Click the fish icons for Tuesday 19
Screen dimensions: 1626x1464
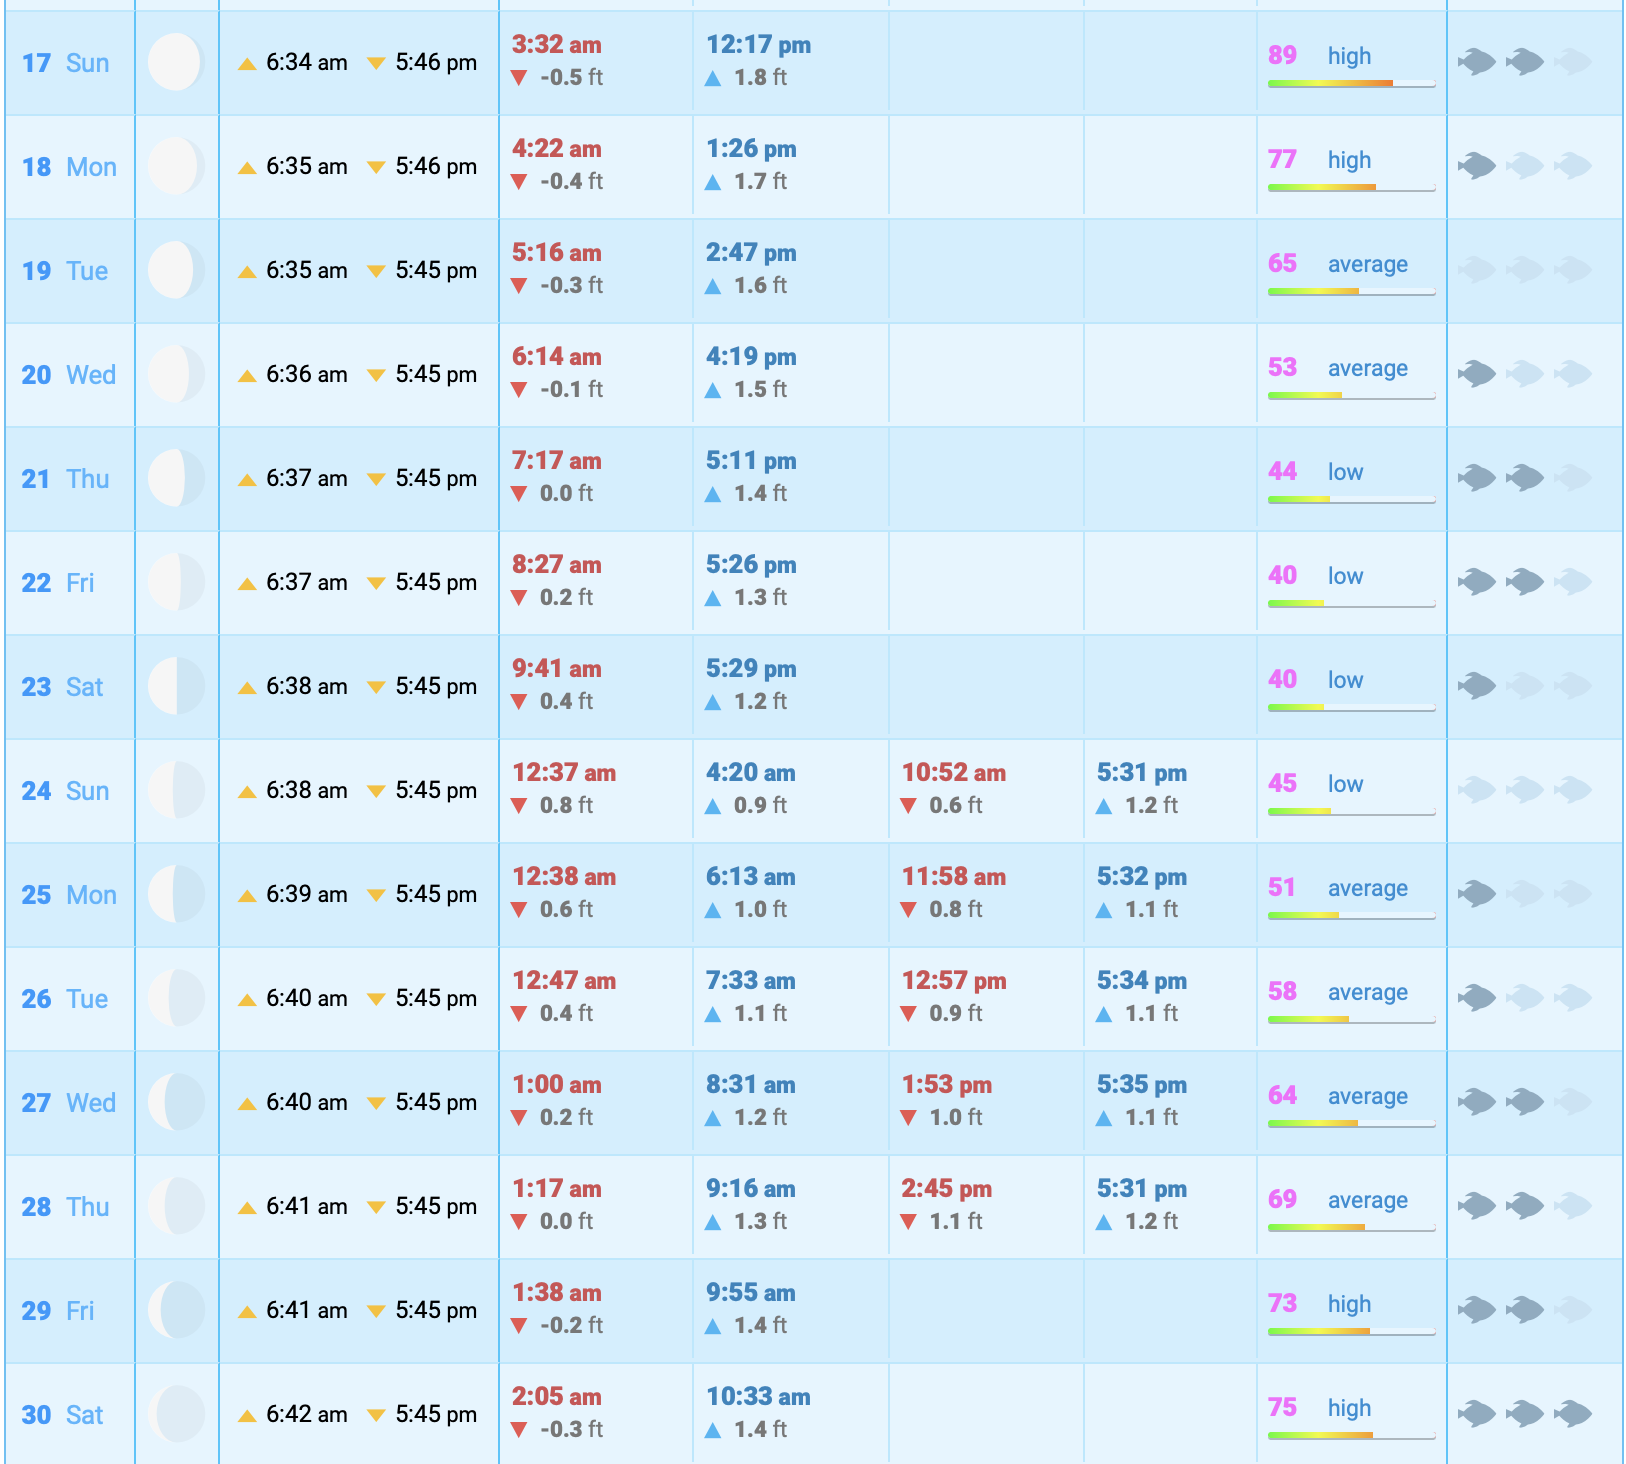click(1524, 270)
